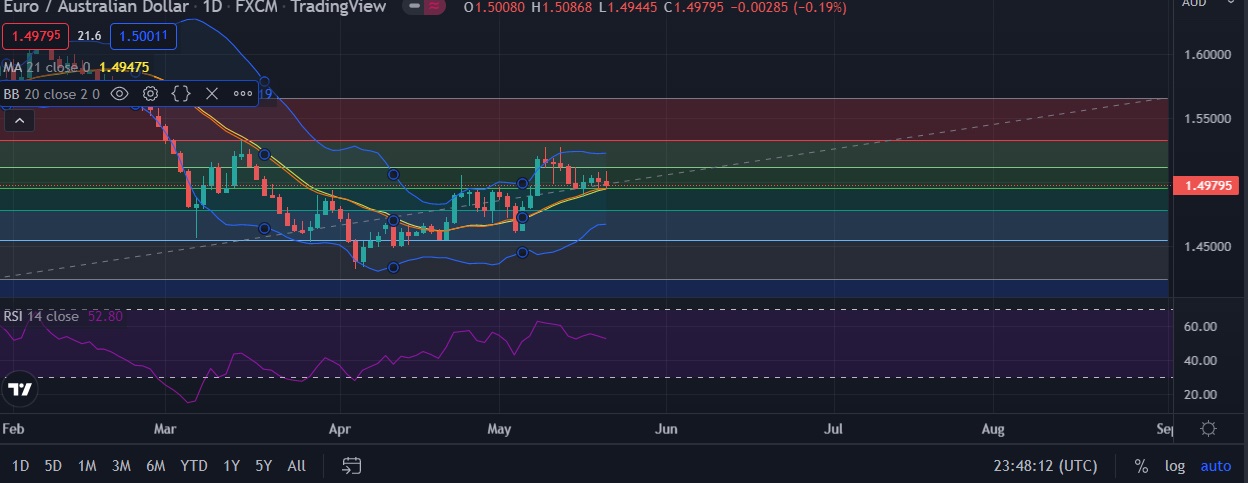This screenshot has height=483, width=1248.
Task: Open chart settings gear on time axis
Action: click(x=1208, y=429)
